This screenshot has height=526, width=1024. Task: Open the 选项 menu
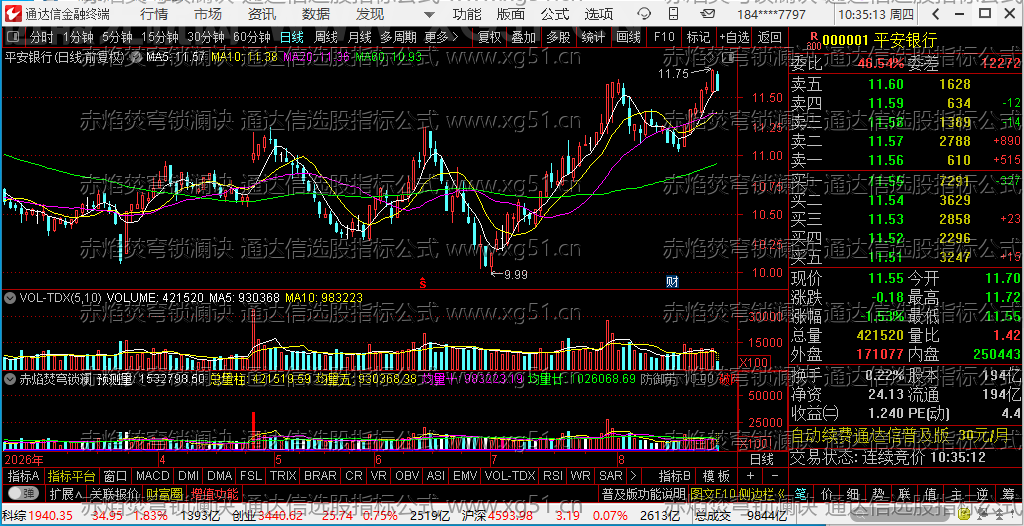coord(598,14)
